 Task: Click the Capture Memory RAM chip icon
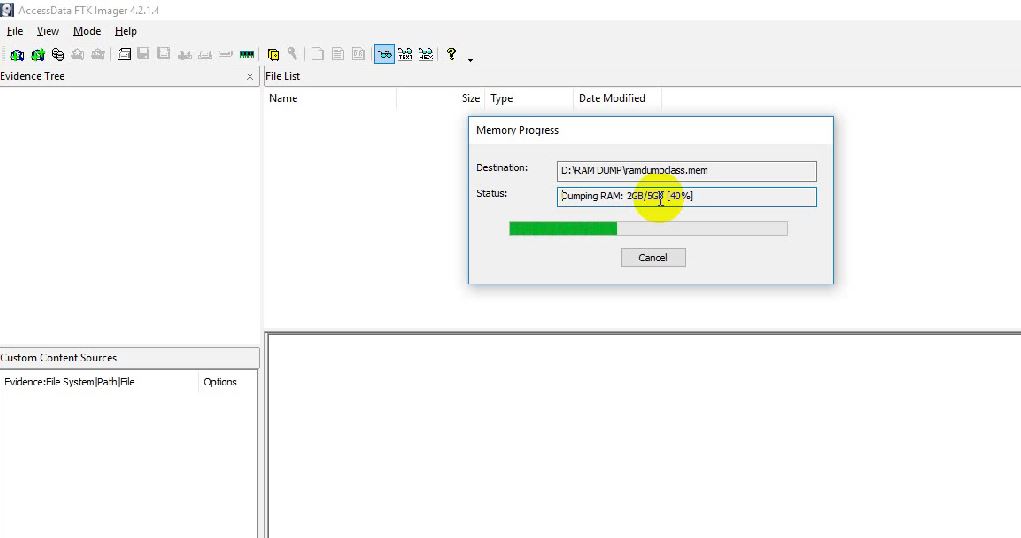pyautogui.click(x=247, y=55)
